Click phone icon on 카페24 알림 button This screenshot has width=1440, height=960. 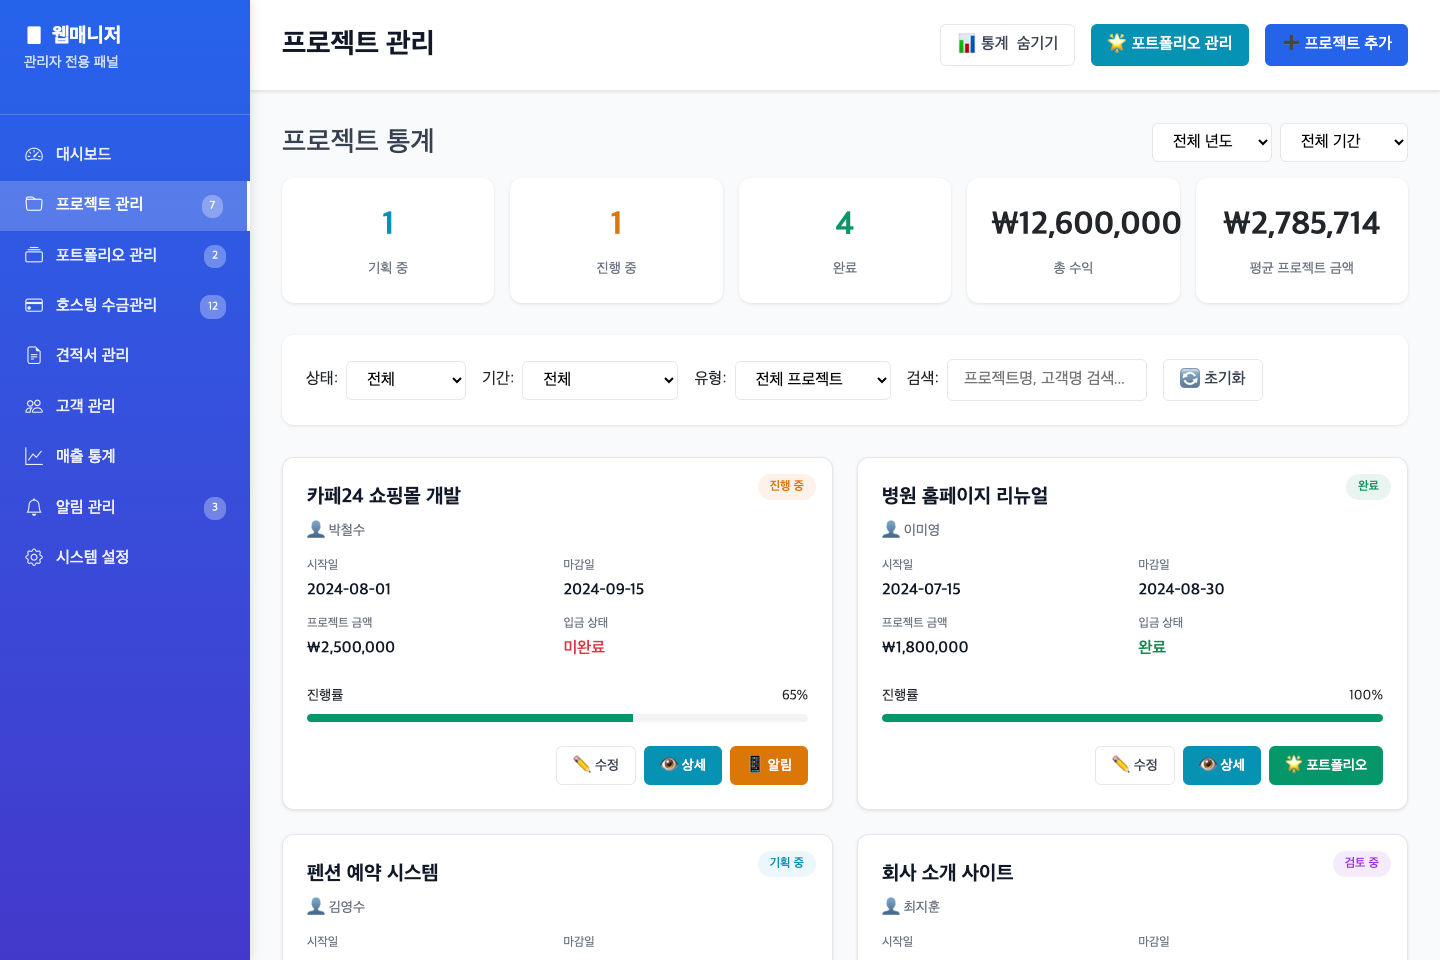[x=755, y=764]
